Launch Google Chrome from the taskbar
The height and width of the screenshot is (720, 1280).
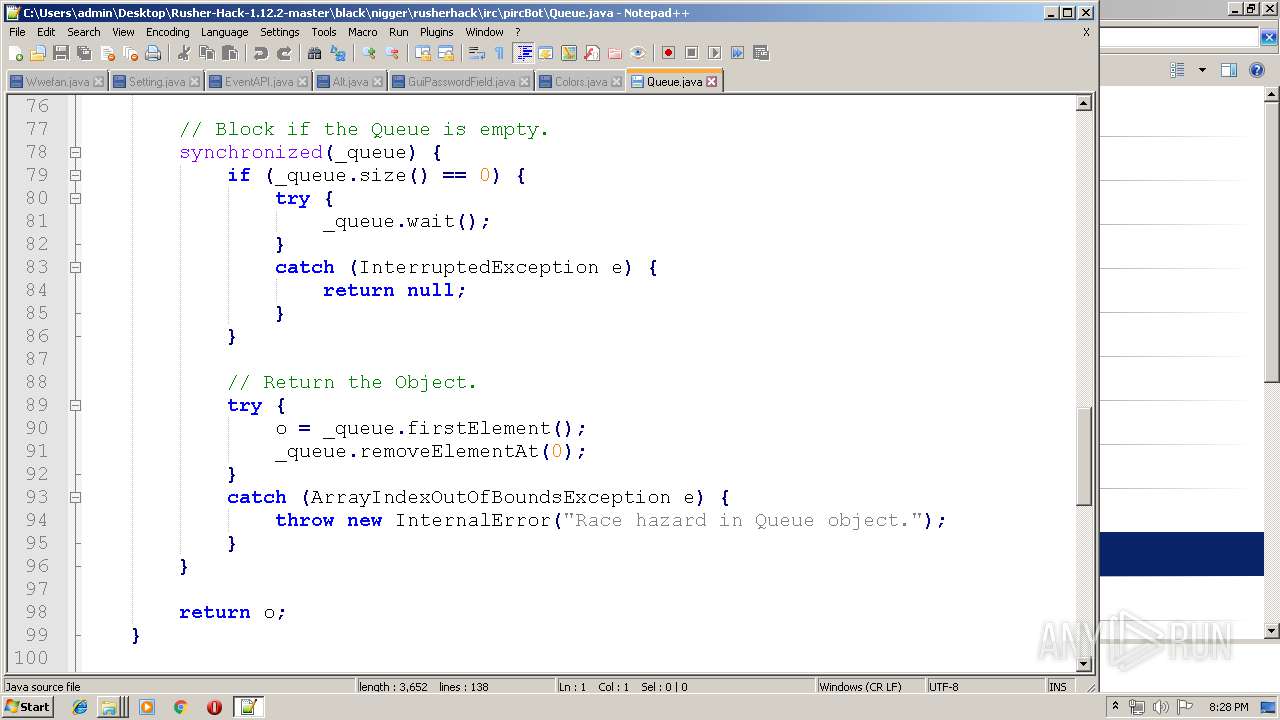(x=180, y=707)
